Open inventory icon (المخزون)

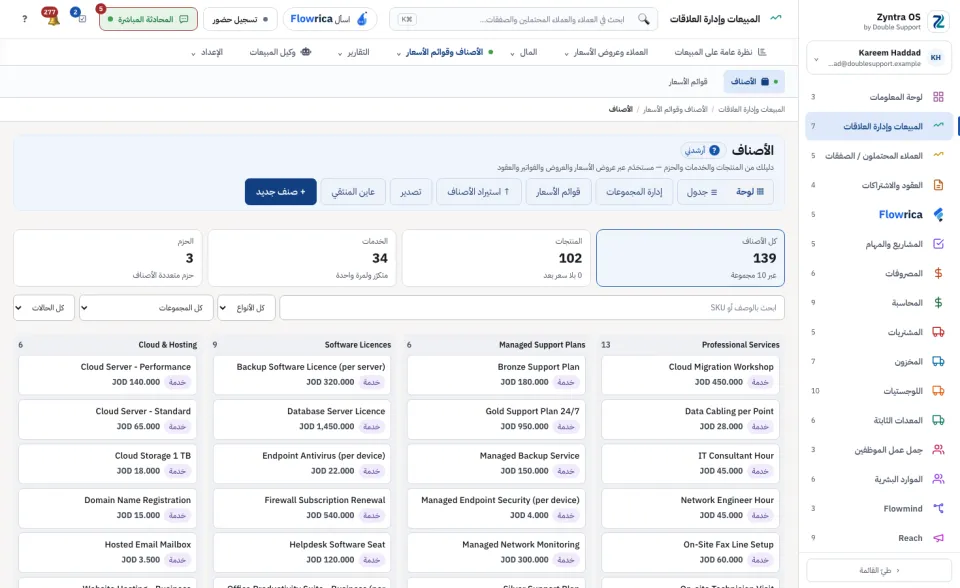tap(938, 361)
